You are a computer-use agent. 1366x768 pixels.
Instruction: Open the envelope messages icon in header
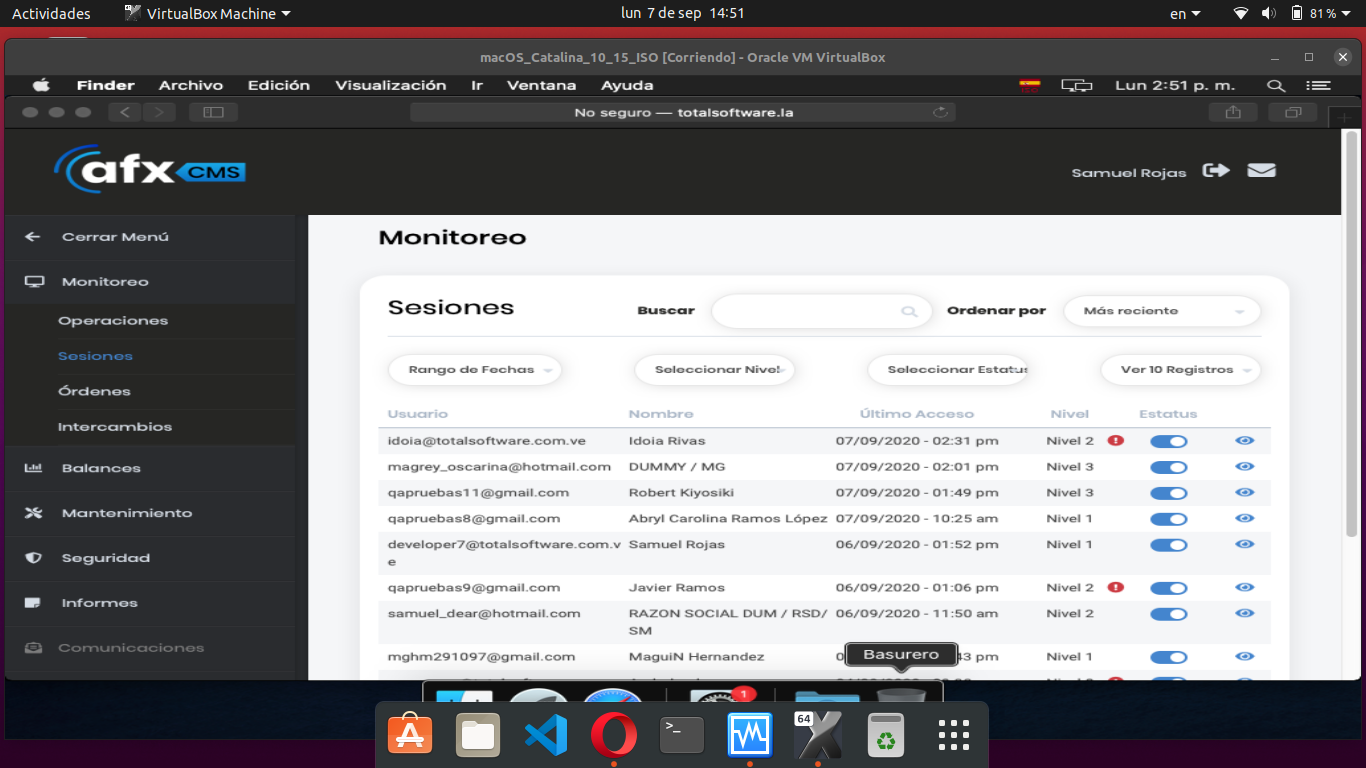pyautogui.click(x=1261, y=171)
